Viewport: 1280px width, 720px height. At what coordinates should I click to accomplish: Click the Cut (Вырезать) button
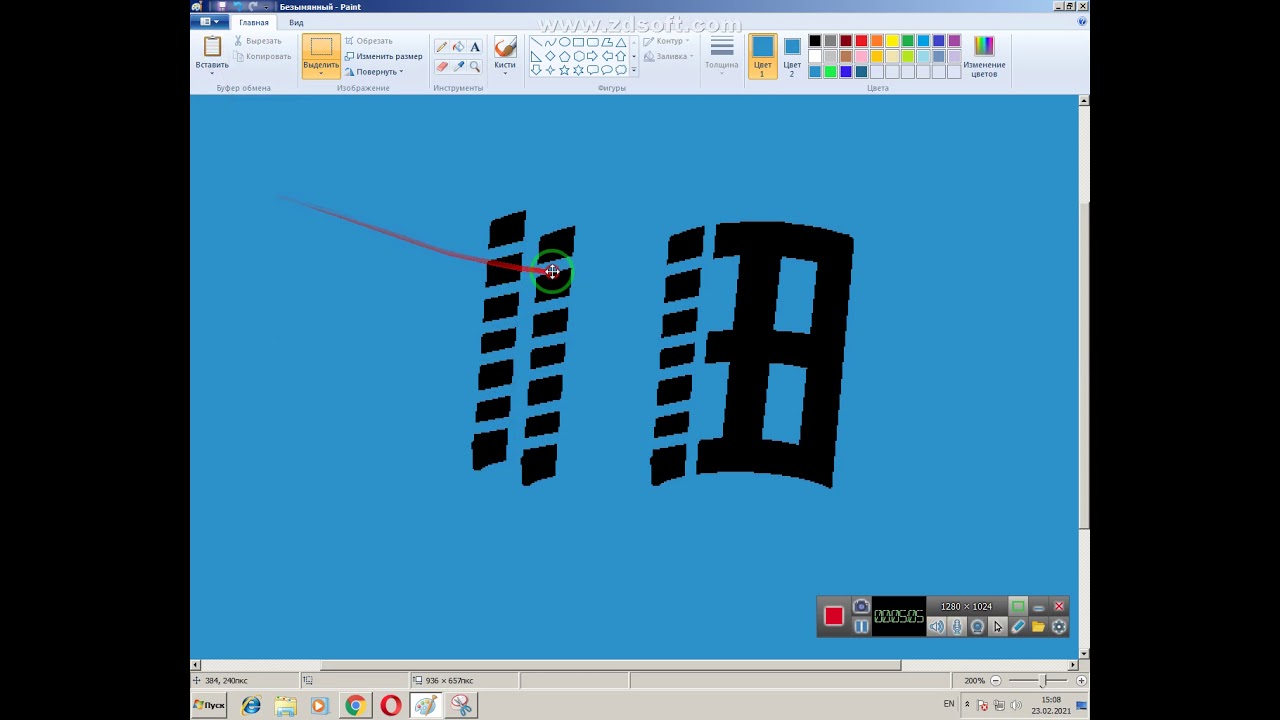click(x=258, y=41)
